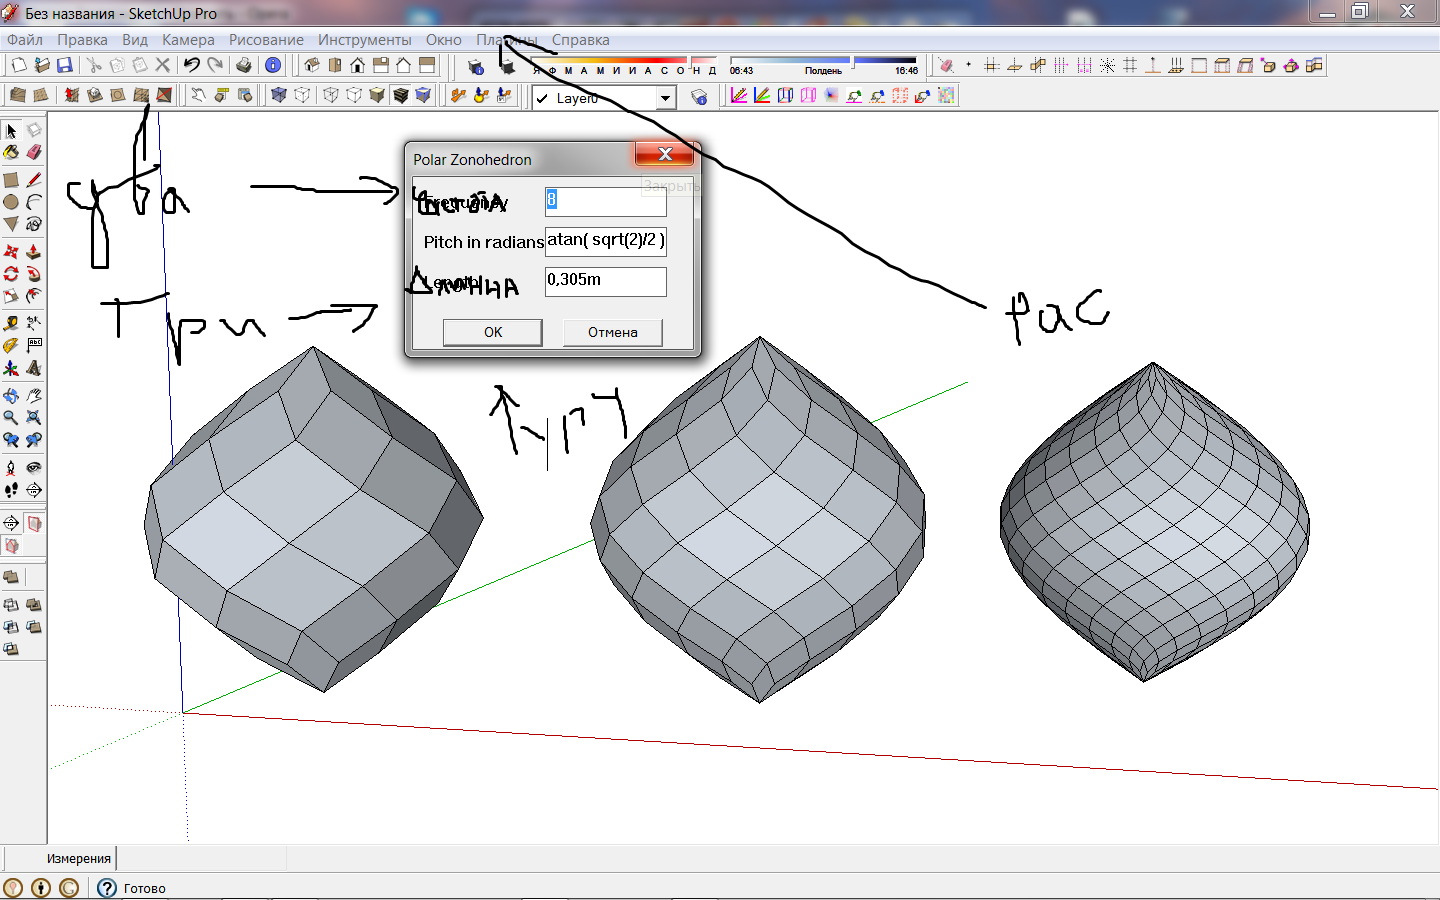Open the Камера menu
1440x900 pixels.
tap(188, 40)
